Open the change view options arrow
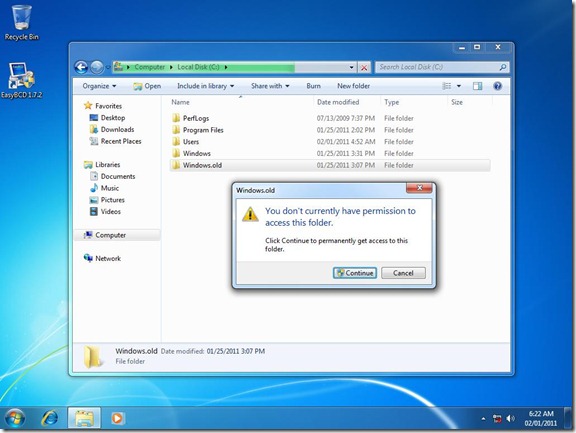This screenshot has width=576, height=433. 459,86
